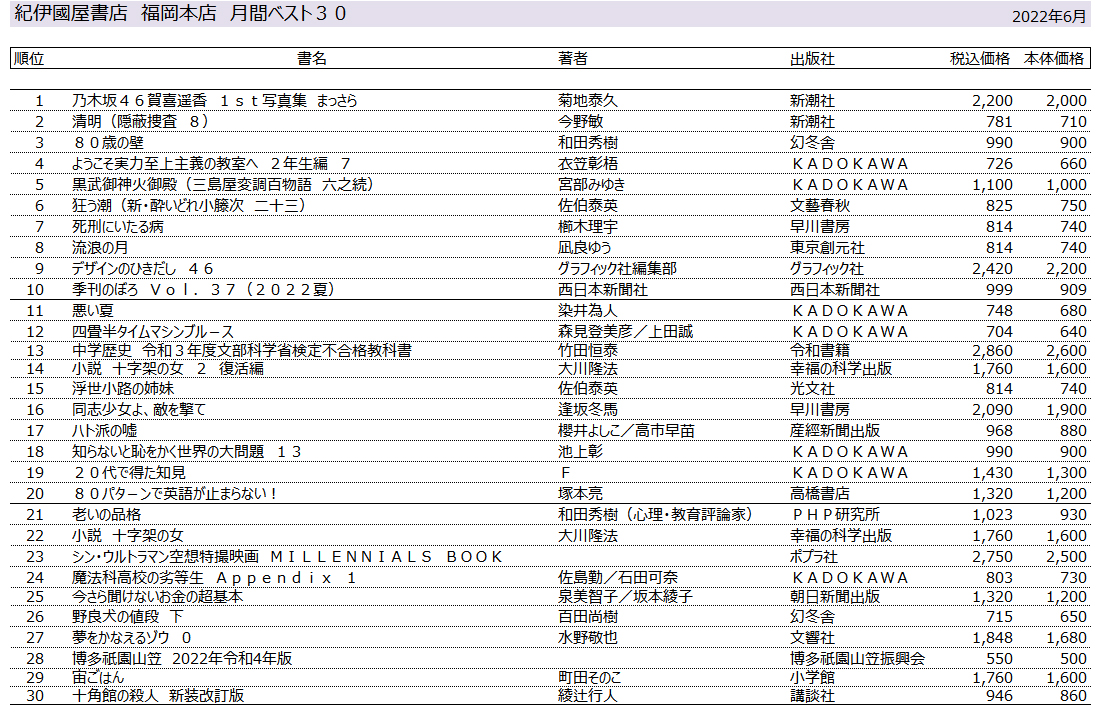Select title 老いの品格

pos(107,514)
